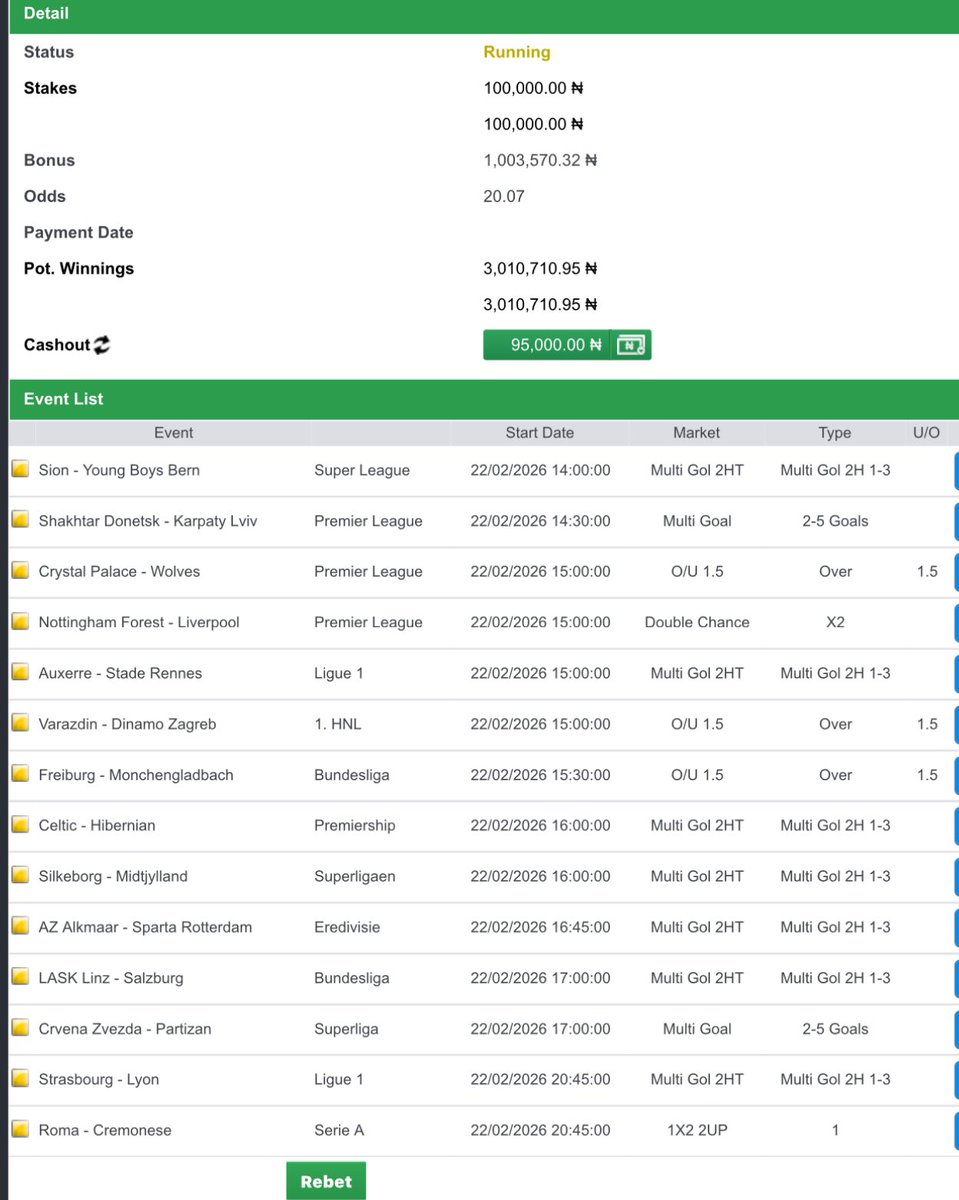Click the U/O column header

click(926, 433)
